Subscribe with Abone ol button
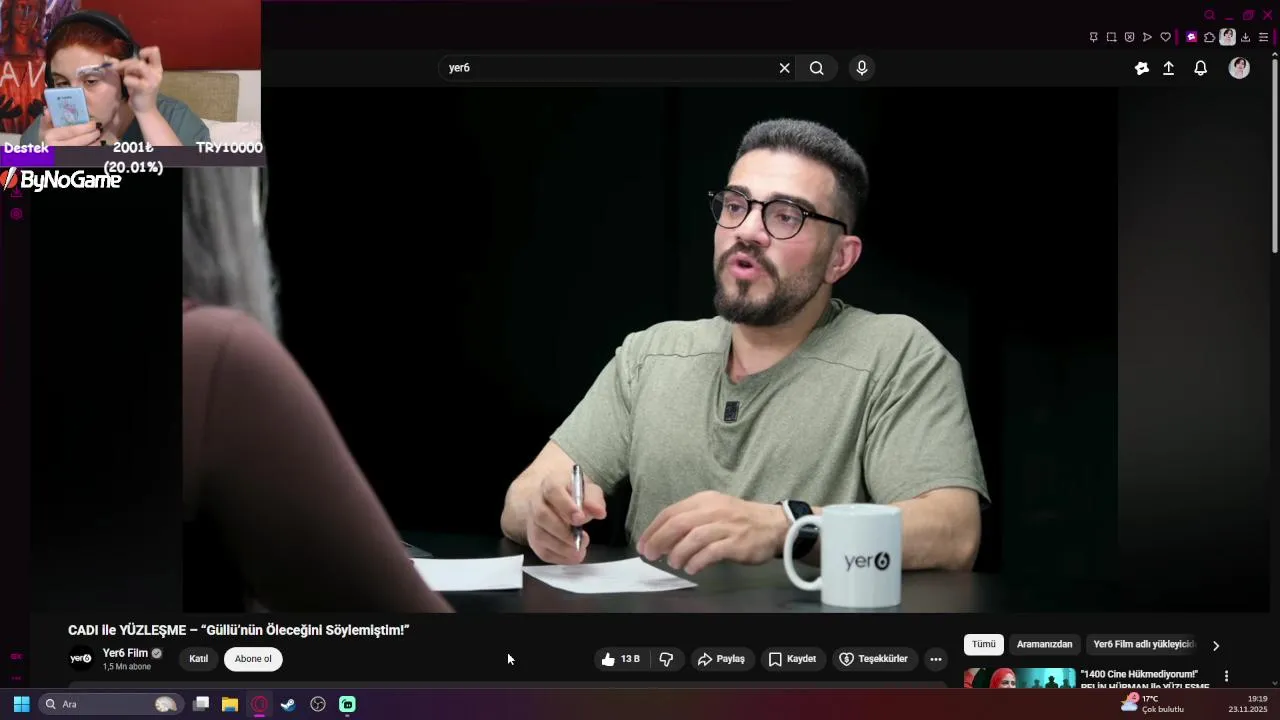Screen dimensions: 1280x720 tap(253, 659)
